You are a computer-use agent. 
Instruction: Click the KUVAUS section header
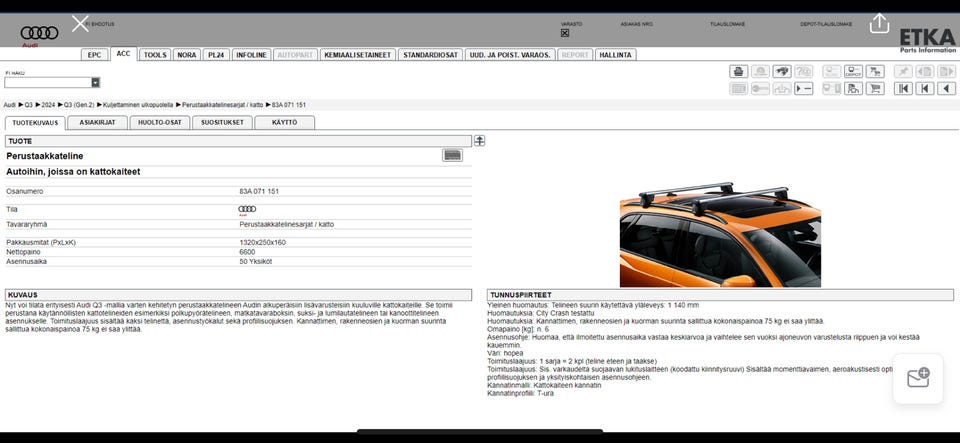pyautogui.click(x=238, y=295)
